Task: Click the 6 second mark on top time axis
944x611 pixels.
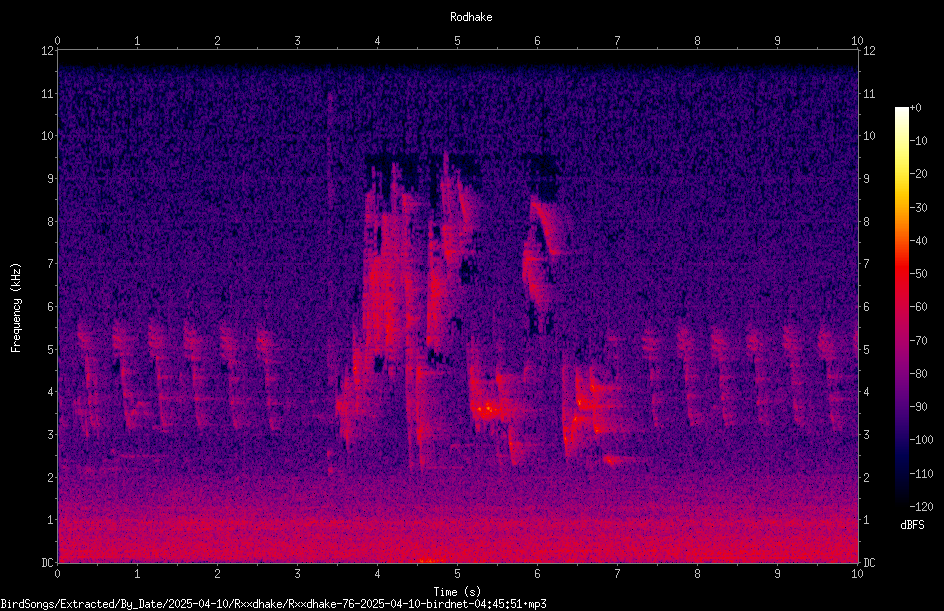Action: pyautogui.click(x=537, y=41)
